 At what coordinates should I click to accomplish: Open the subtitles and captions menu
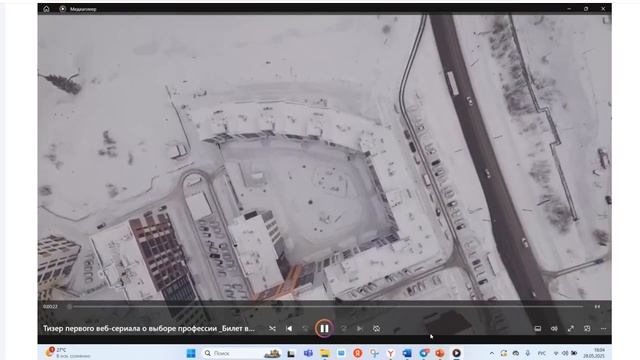tap(538, 329)
